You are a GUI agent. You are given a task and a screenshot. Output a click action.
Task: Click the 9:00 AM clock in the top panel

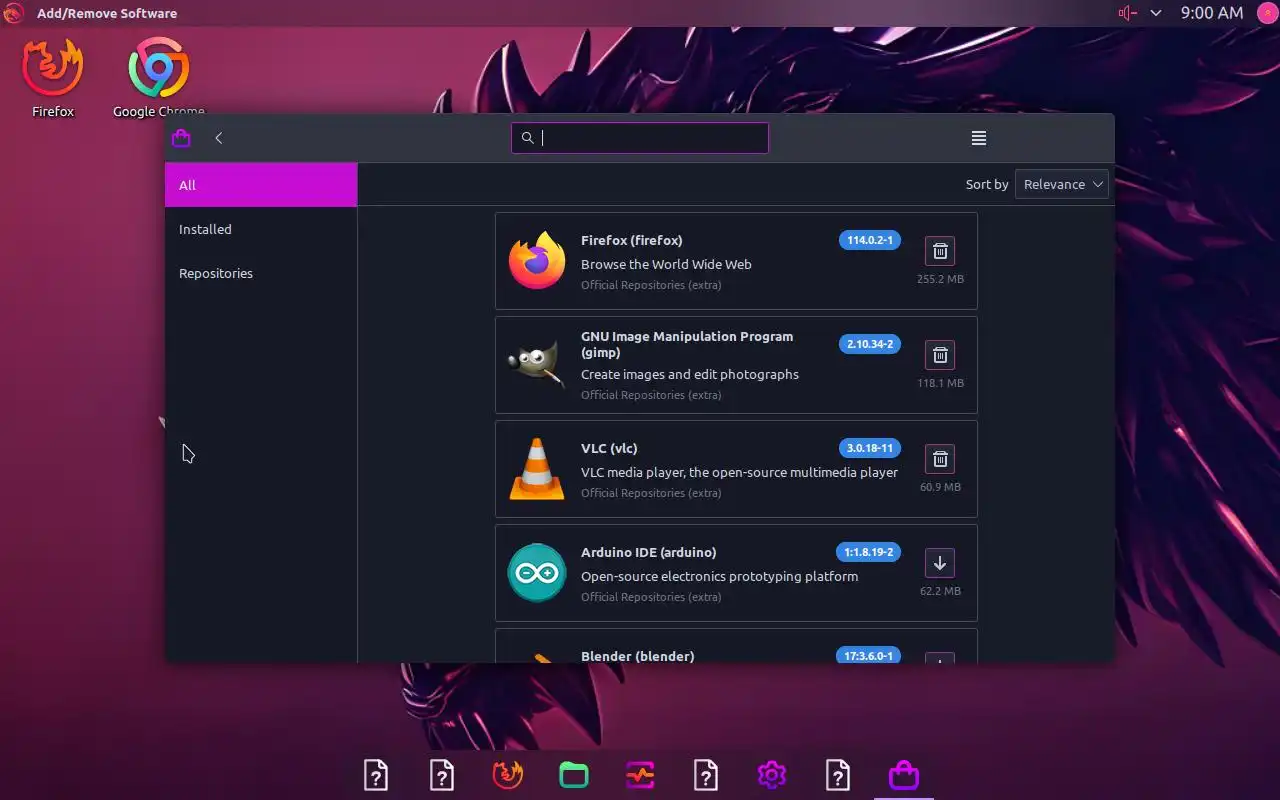coord(1212,13)
